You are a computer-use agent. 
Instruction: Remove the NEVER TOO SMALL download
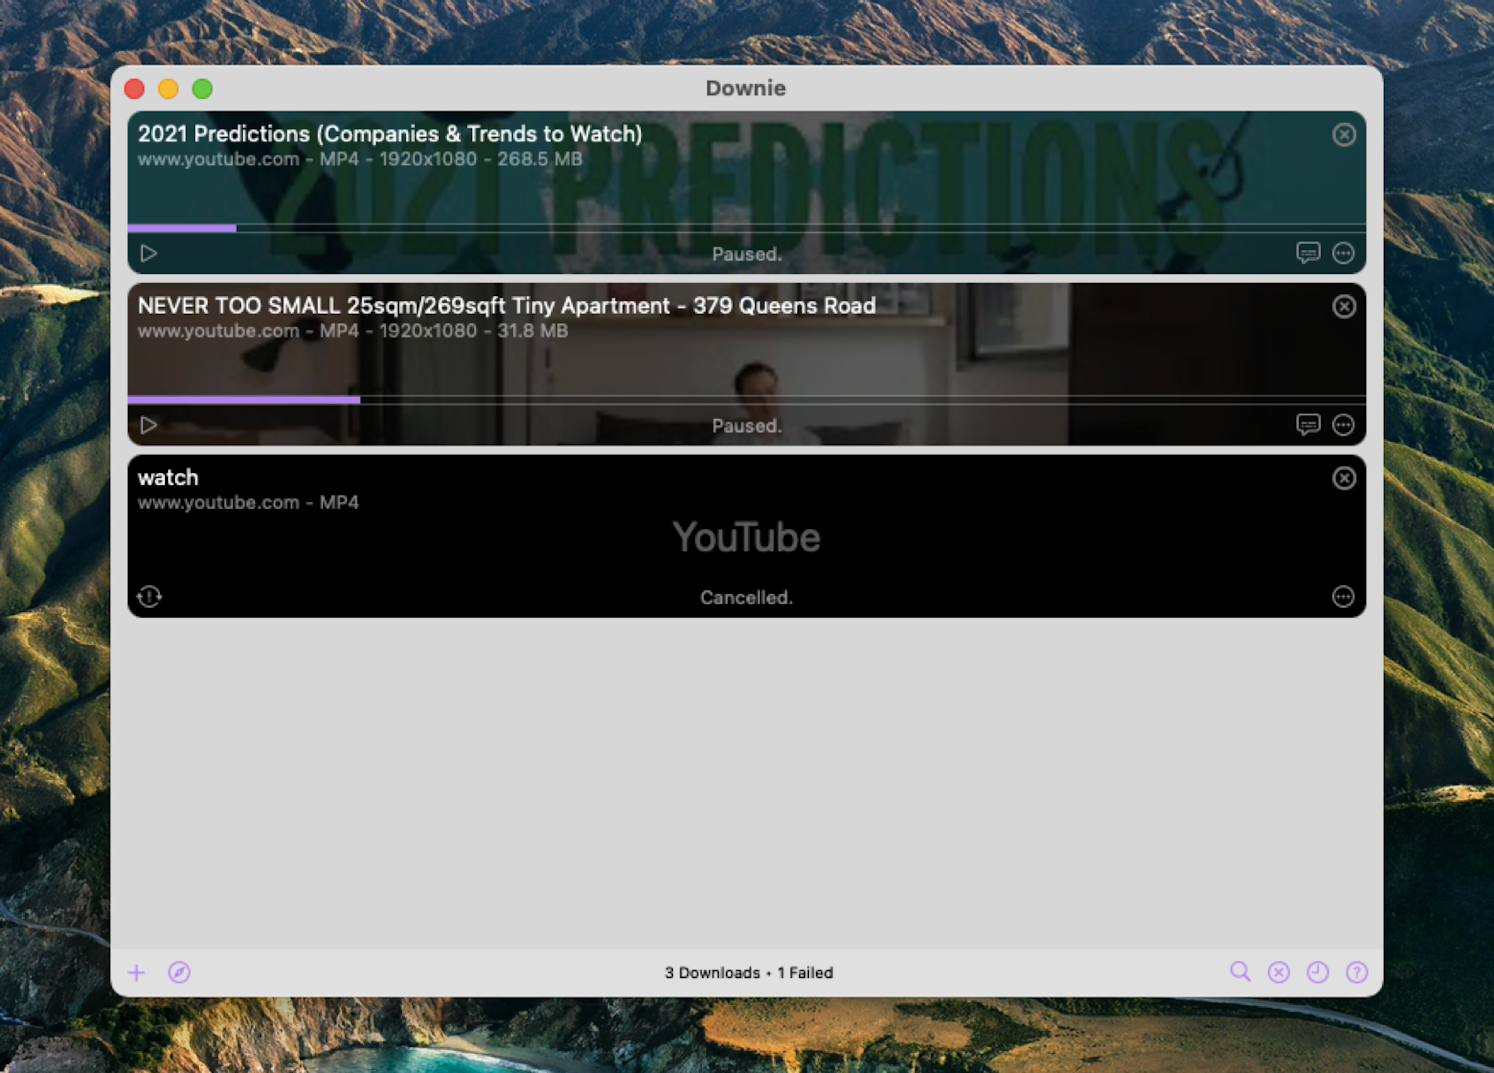click(1344, 306)
